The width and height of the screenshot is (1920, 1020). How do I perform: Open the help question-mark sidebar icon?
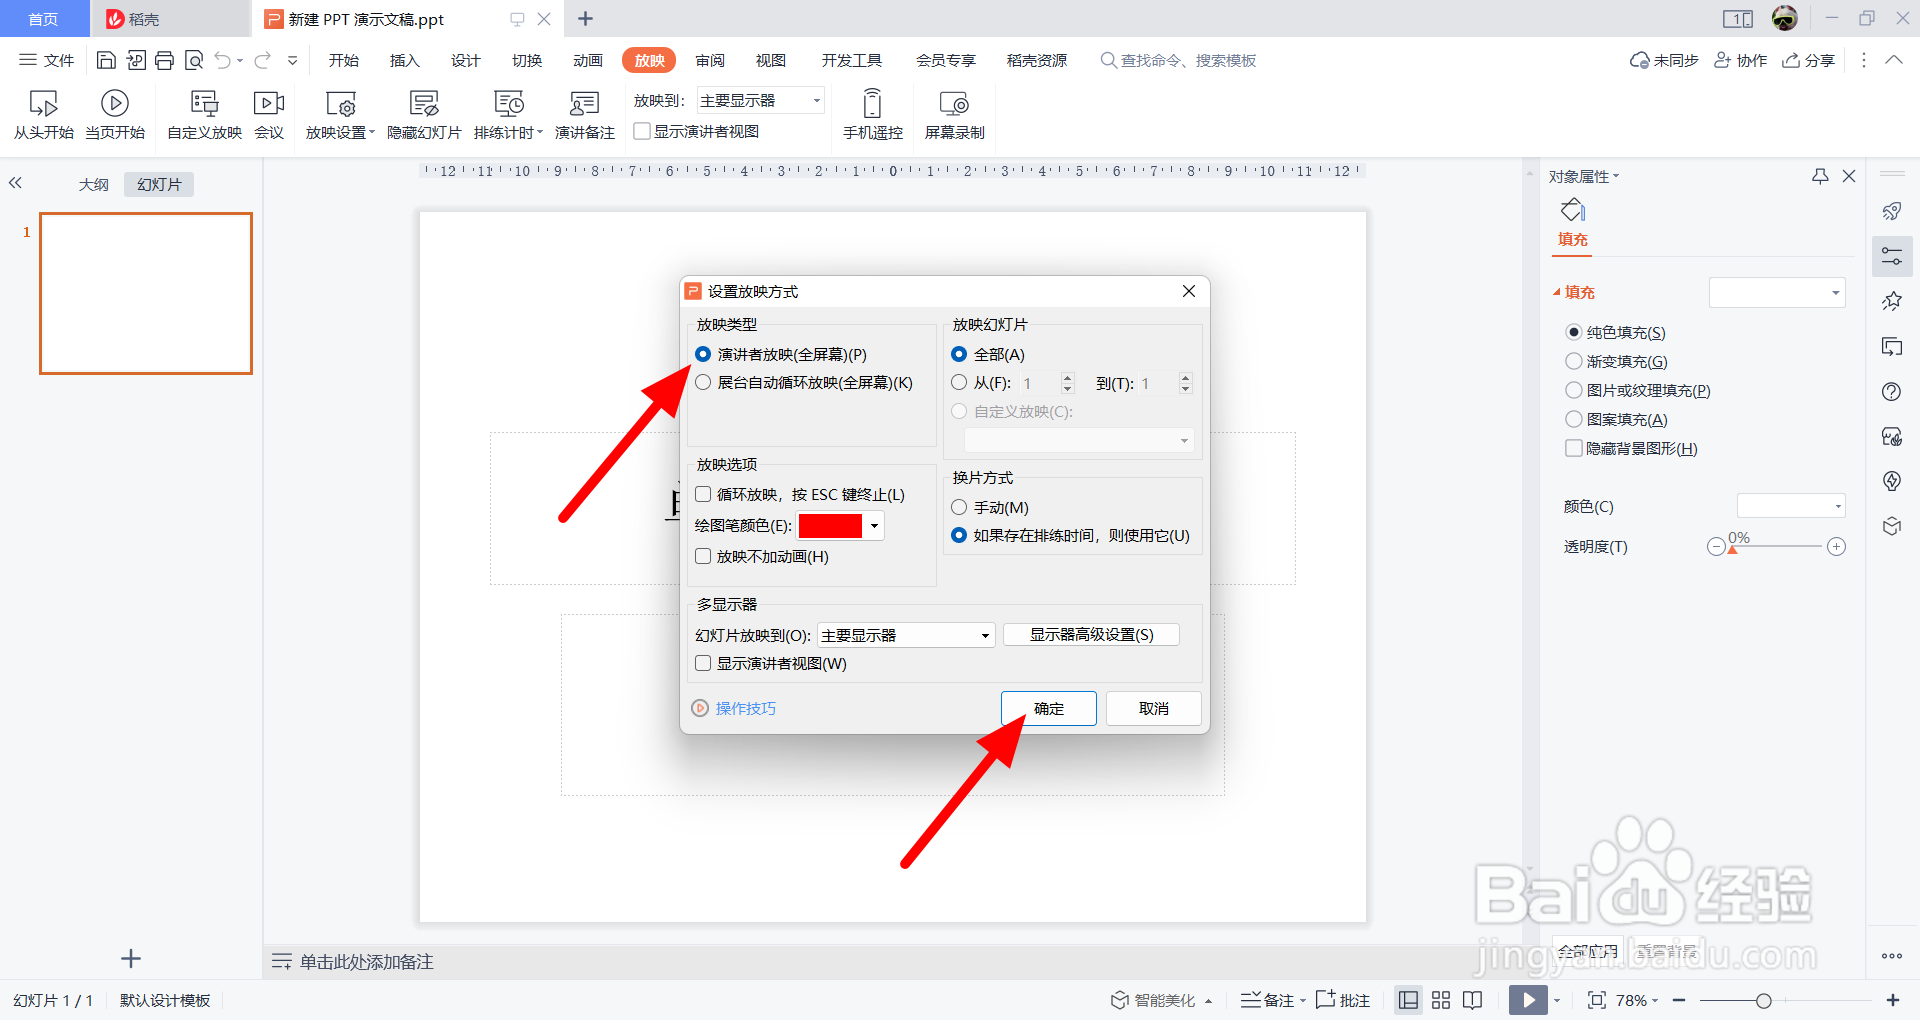pyautogui.click(x=1892, y=391)
